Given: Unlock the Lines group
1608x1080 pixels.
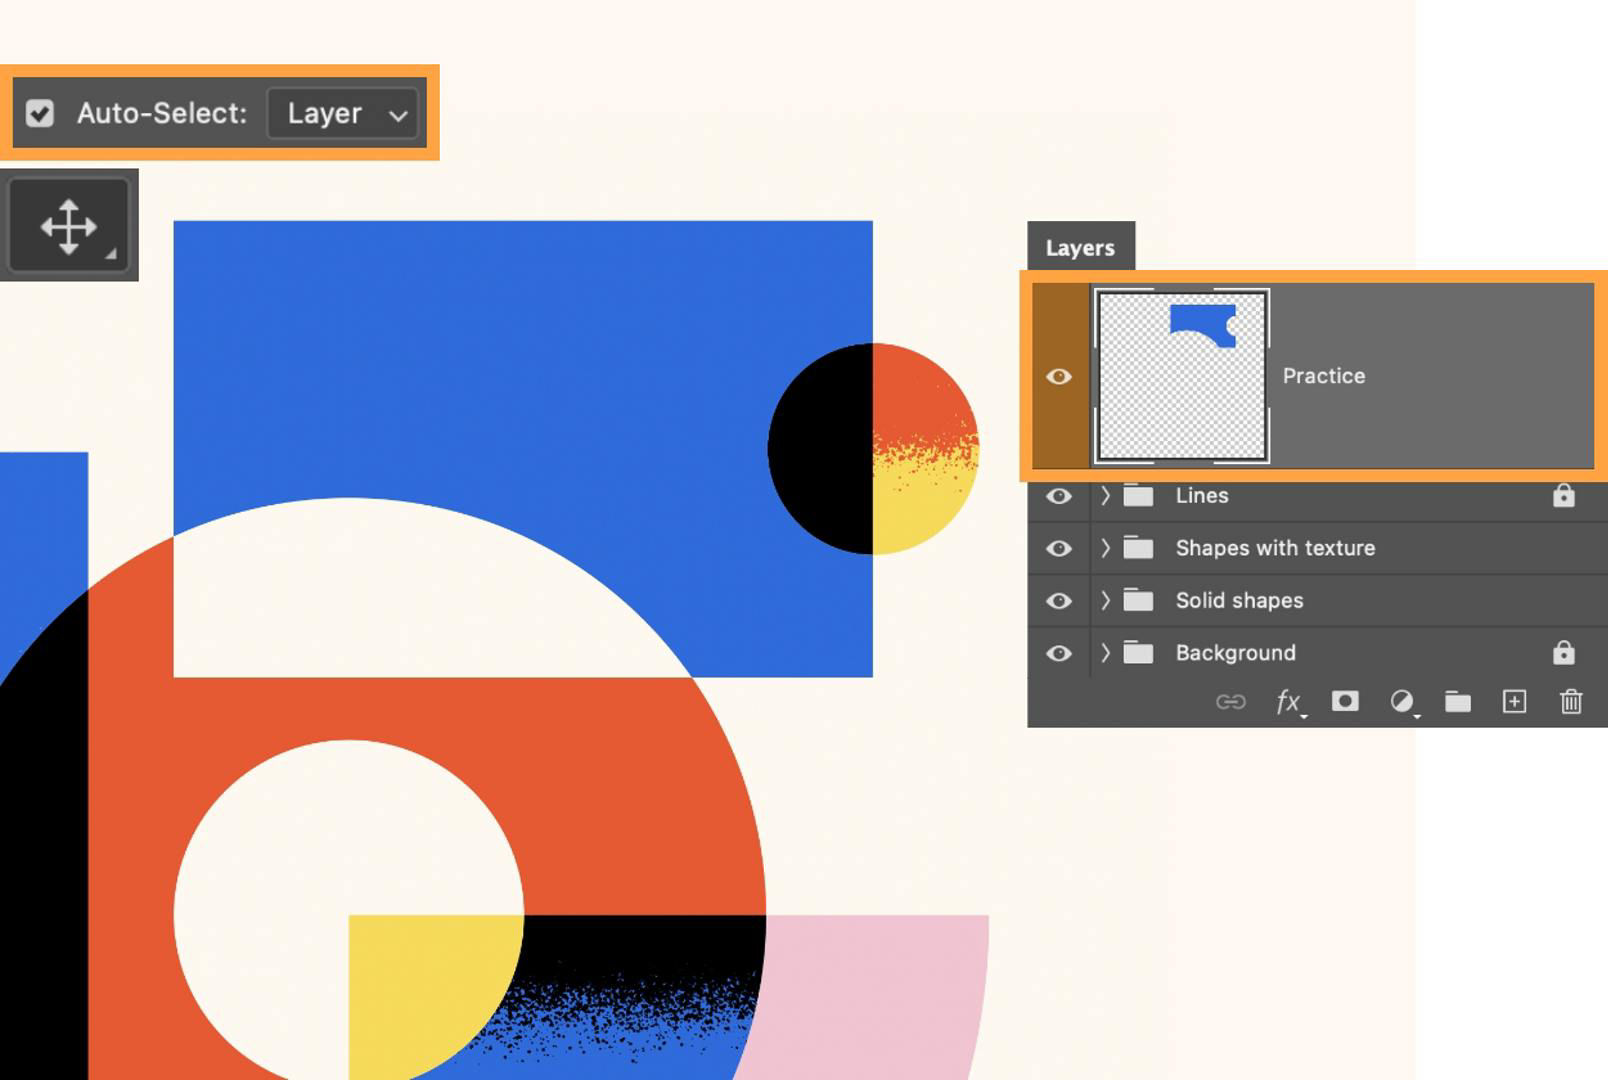Looking at the screenshot, I should coord(1563,495).
